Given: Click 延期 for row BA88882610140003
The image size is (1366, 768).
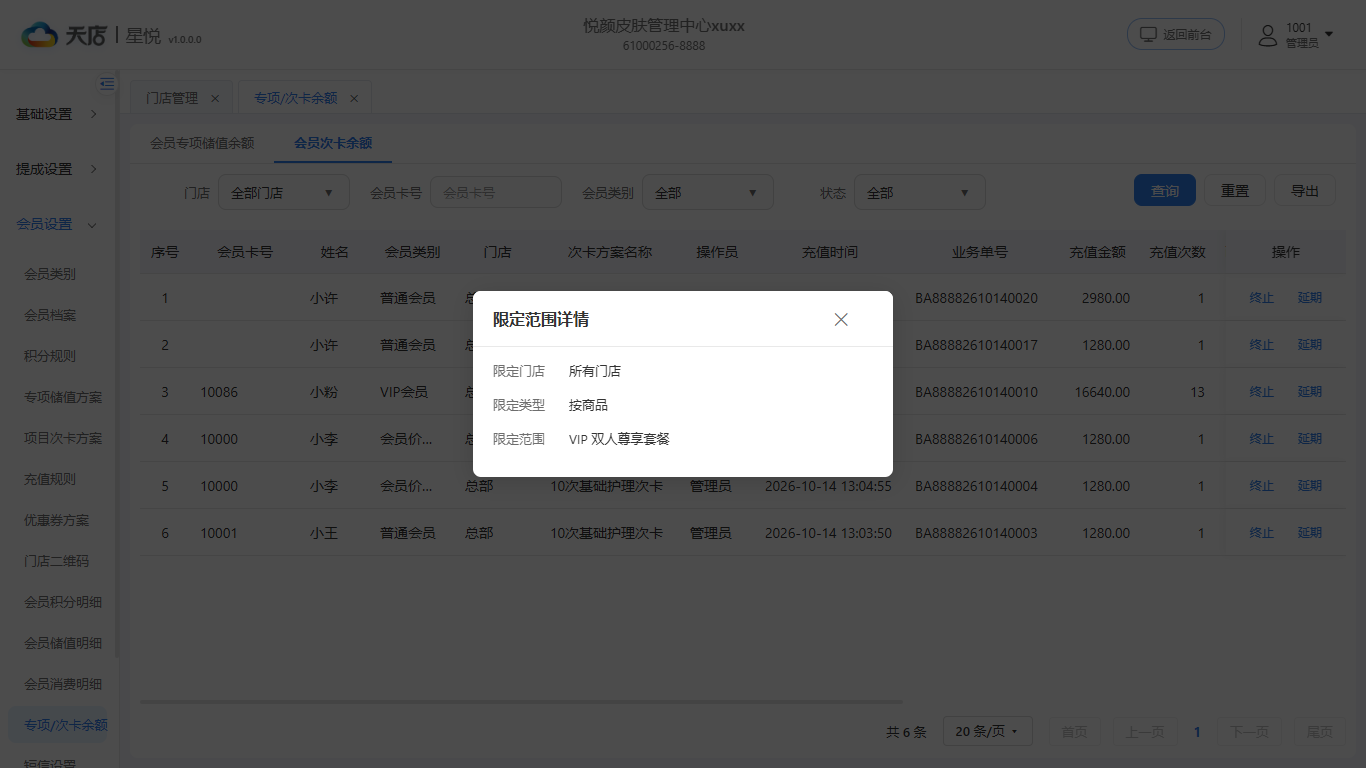Looking at the screenshot, I should click(x=1310, y=533).
